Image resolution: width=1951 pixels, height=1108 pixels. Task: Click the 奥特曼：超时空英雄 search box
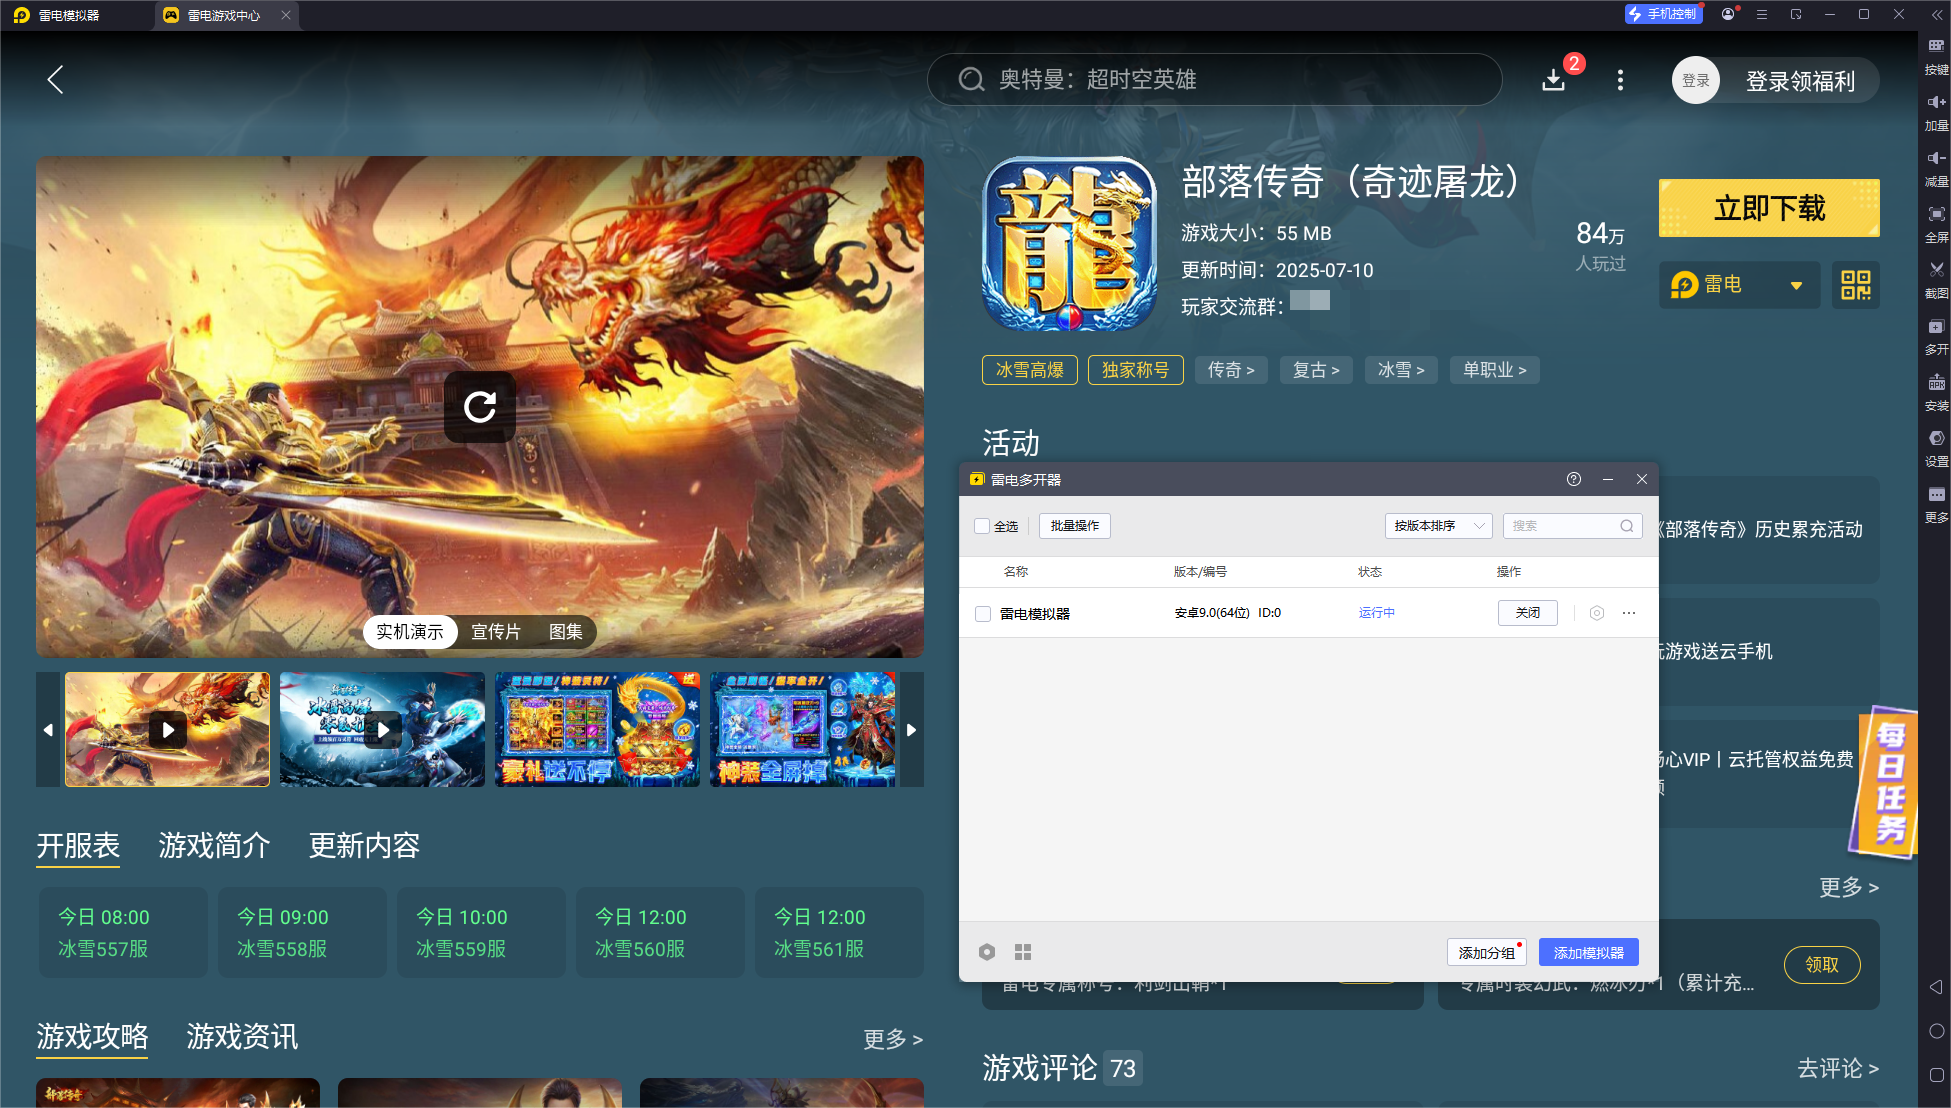[1214, 80]
